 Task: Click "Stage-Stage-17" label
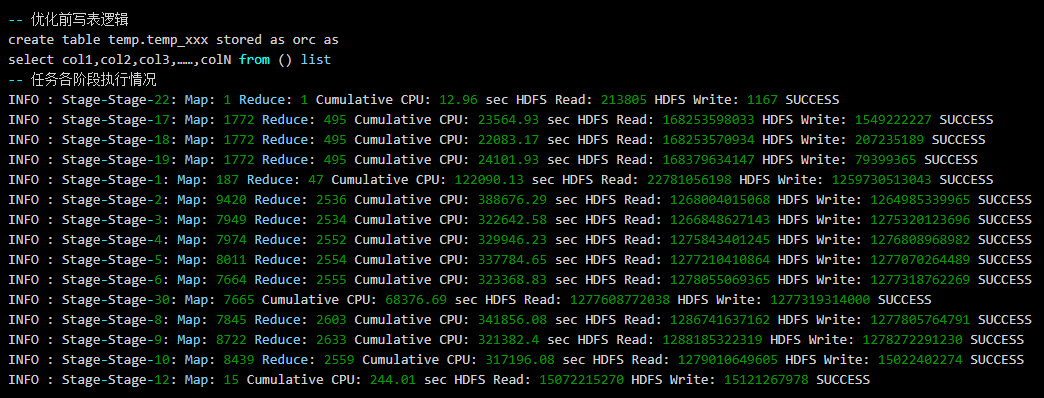117,120
